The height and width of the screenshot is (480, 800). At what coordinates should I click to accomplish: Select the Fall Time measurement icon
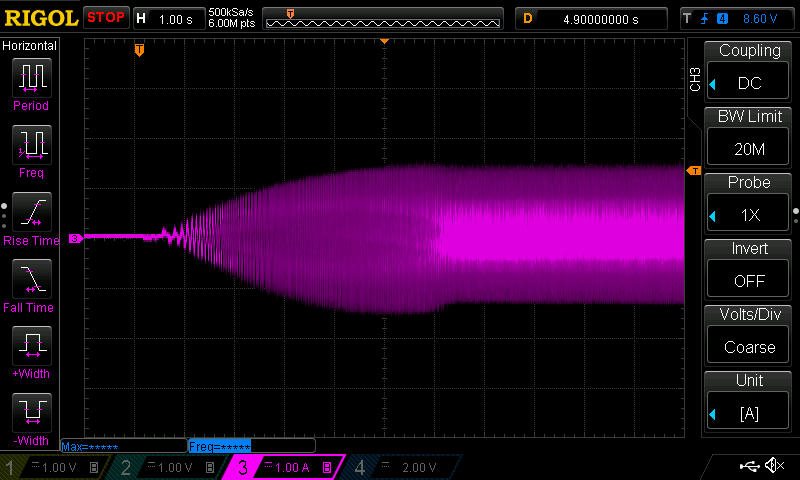(32, 279)
